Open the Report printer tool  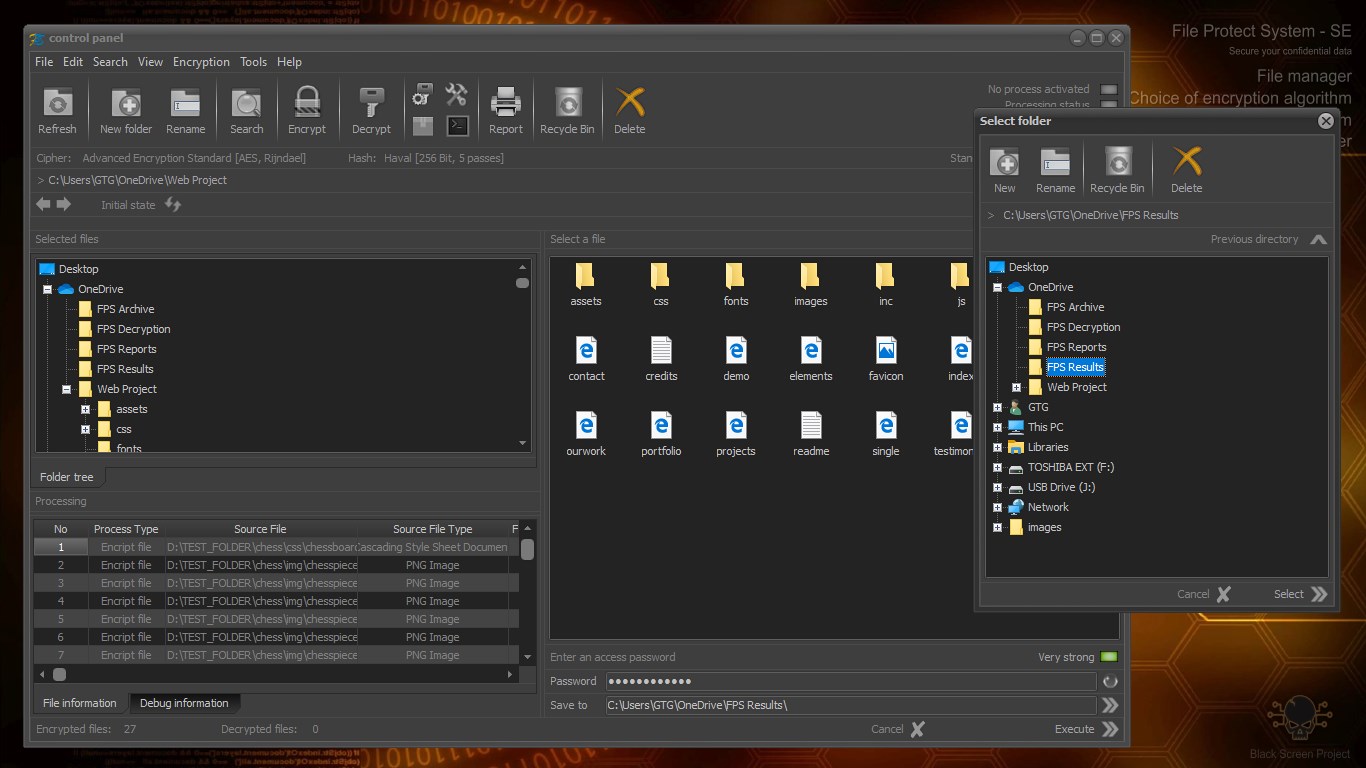tap(505, 103)
